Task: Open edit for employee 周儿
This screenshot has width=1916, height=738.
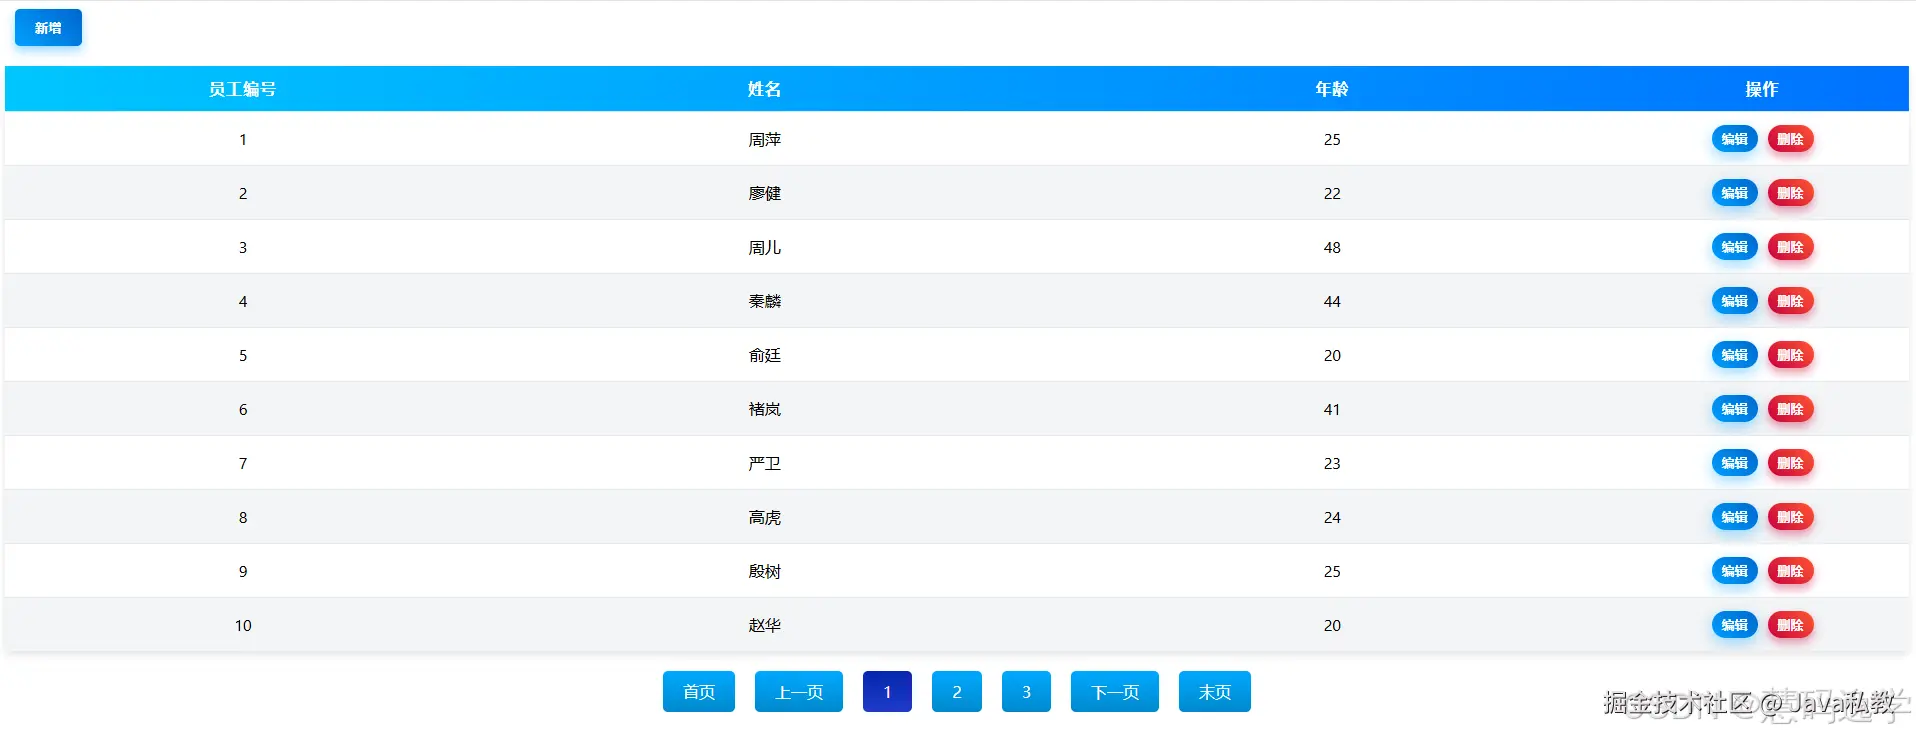Action: click(x=1734, y=247)
